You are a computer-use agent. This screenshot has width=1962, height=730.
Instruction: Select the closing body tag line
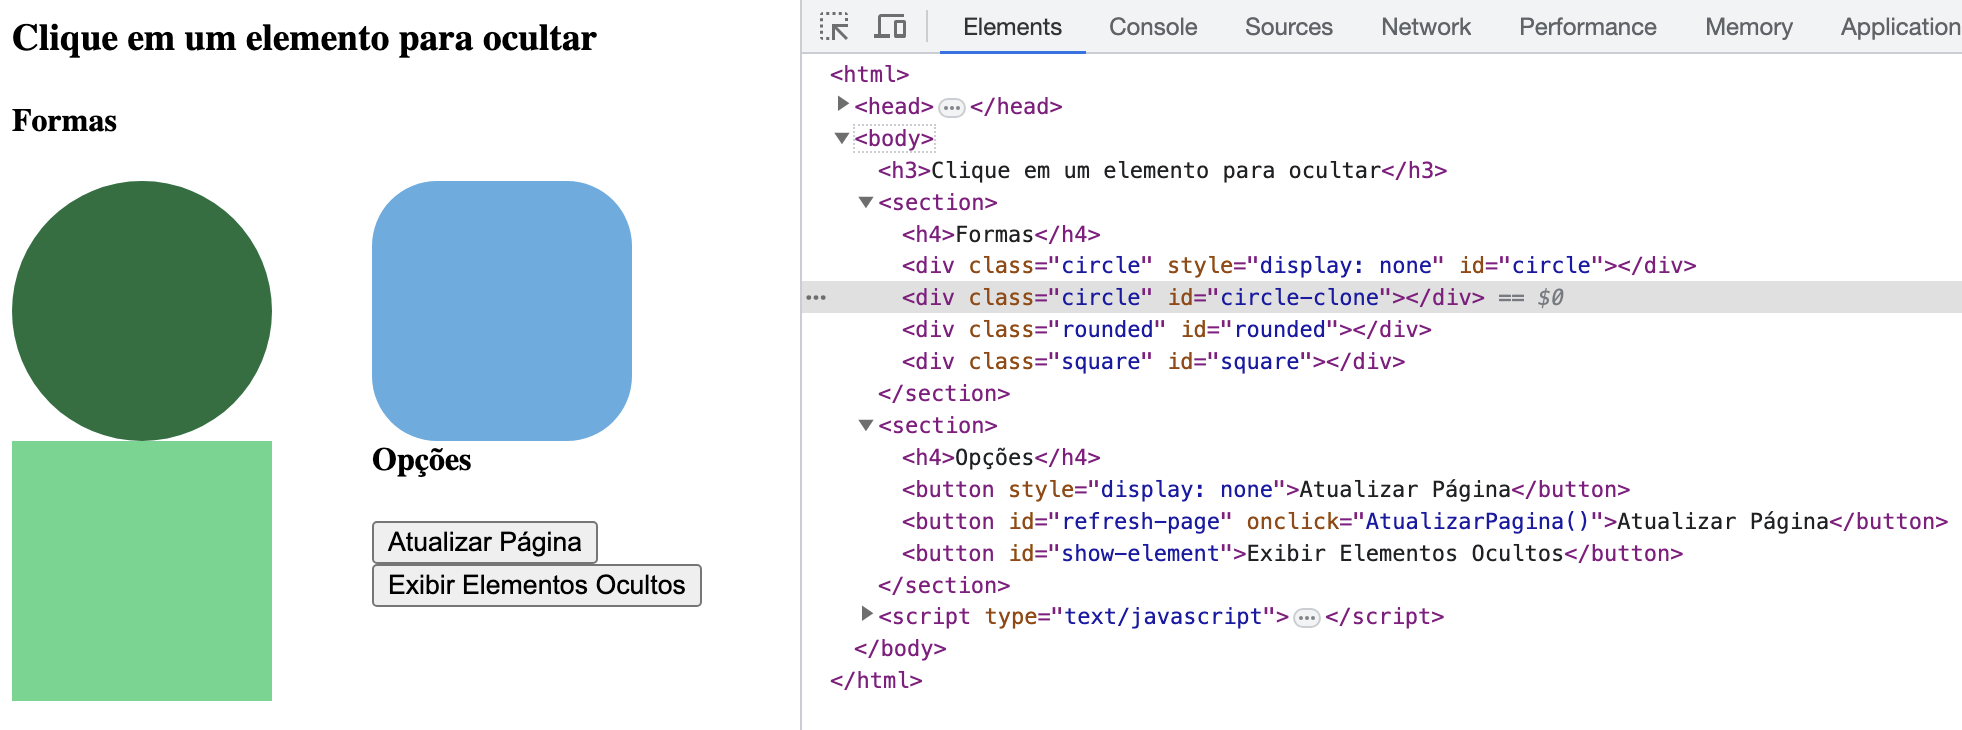pos(900,648)
